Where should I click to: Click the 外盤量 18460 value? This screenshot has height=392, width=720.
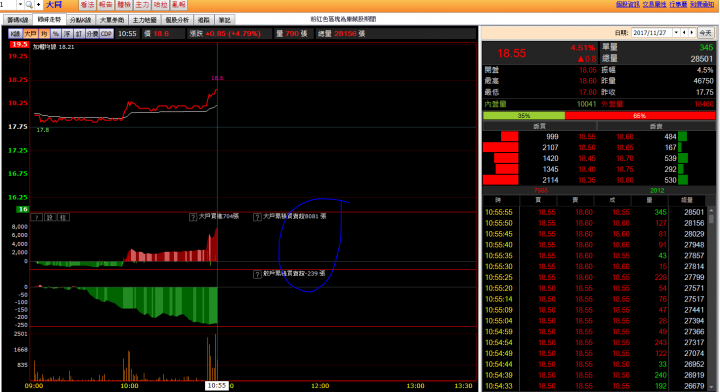coord(703,104)
